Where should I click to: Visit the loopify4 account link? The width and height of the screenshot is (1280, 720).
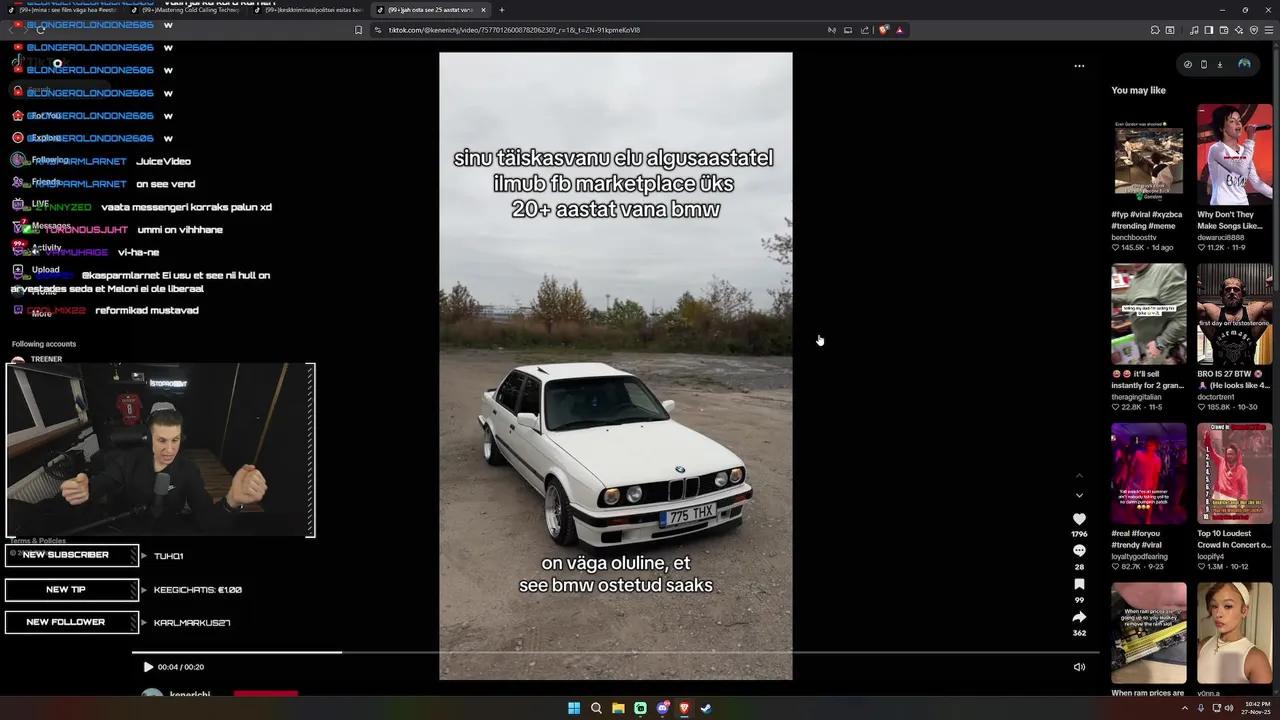1210,556
